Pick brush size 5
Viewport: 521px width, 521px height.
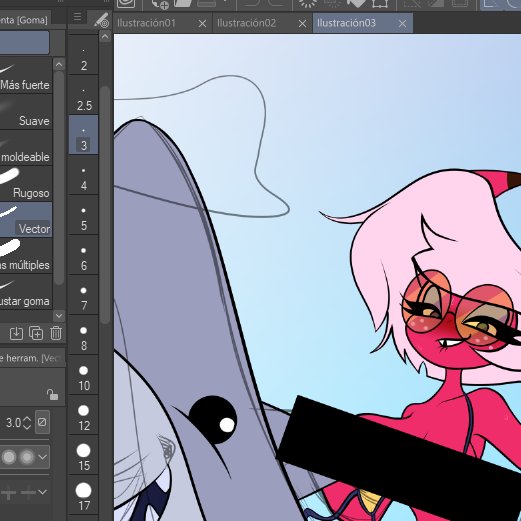click(83, 215)
